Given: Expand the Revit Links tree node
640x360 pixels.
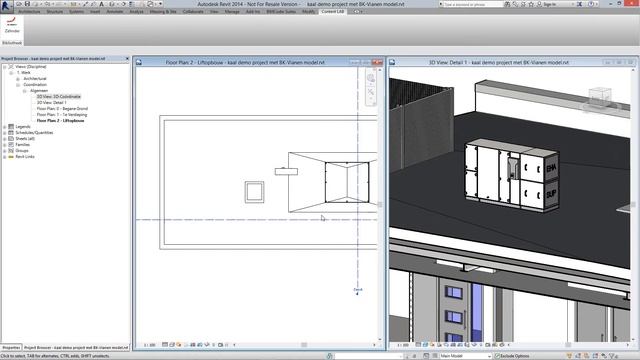Looking at the screenshot, I should [5, 157].
